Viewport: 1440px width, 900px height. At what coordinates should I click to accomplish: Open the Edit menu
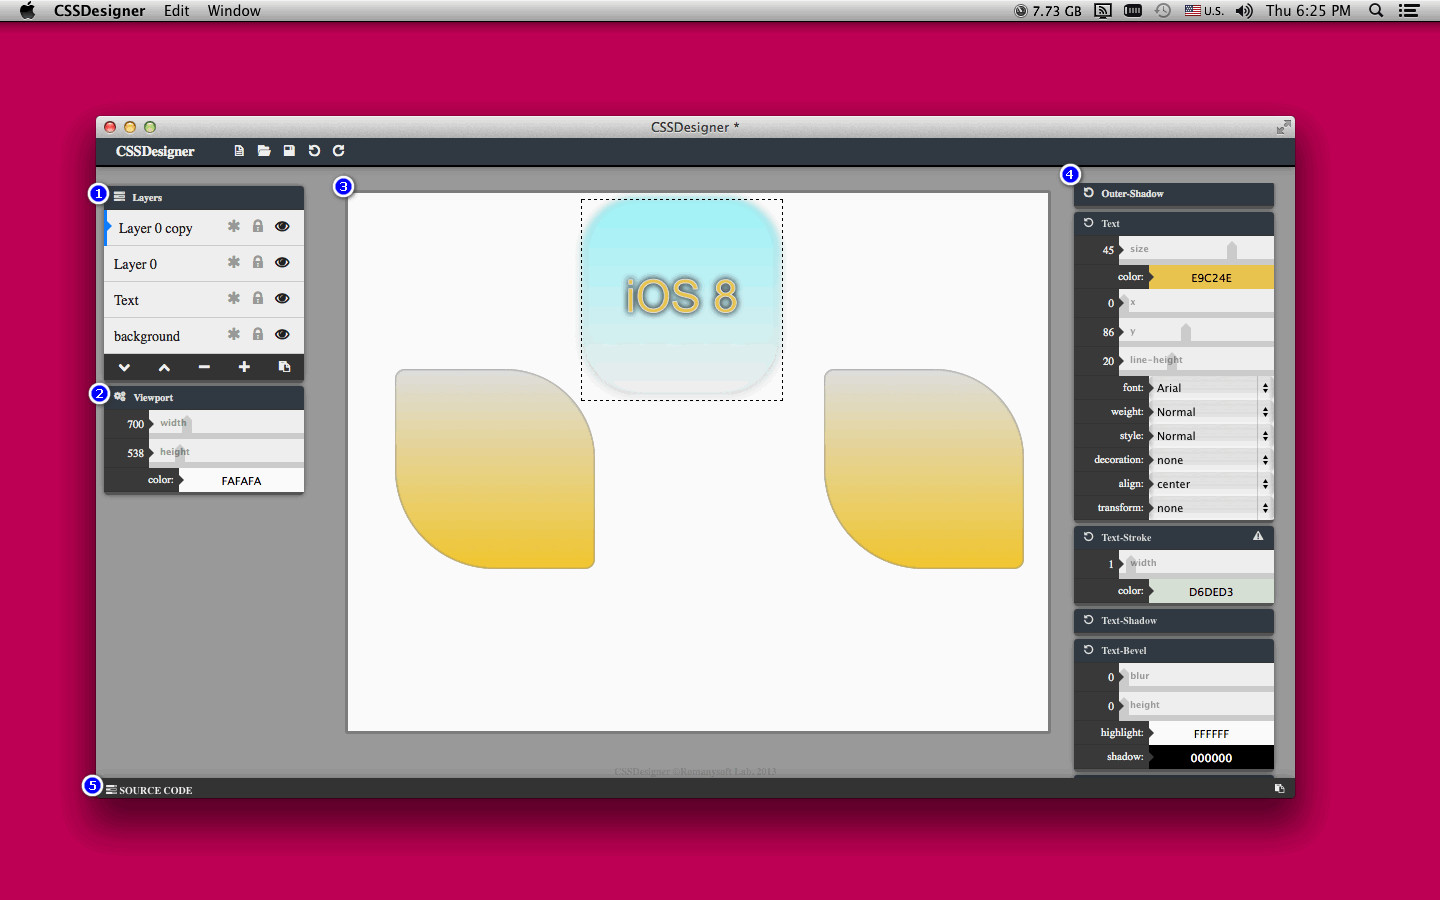tap(177, 11)
